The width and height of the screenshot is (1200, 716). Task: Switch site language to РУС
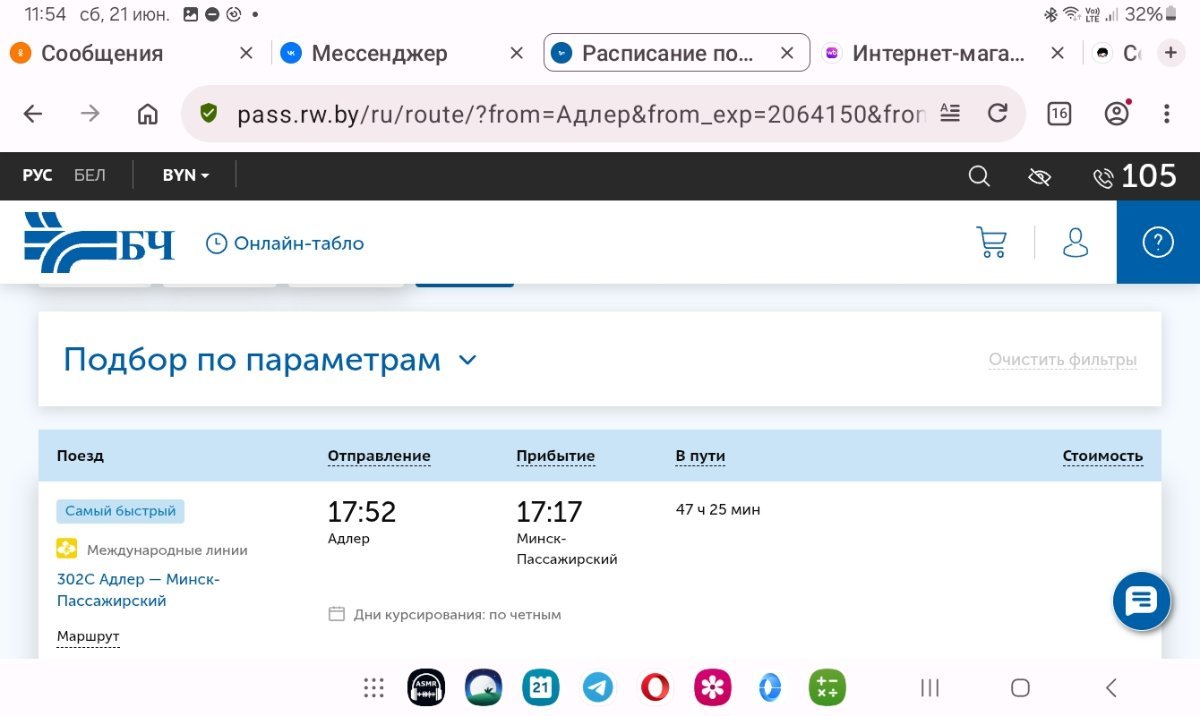[x=37, y=175]
